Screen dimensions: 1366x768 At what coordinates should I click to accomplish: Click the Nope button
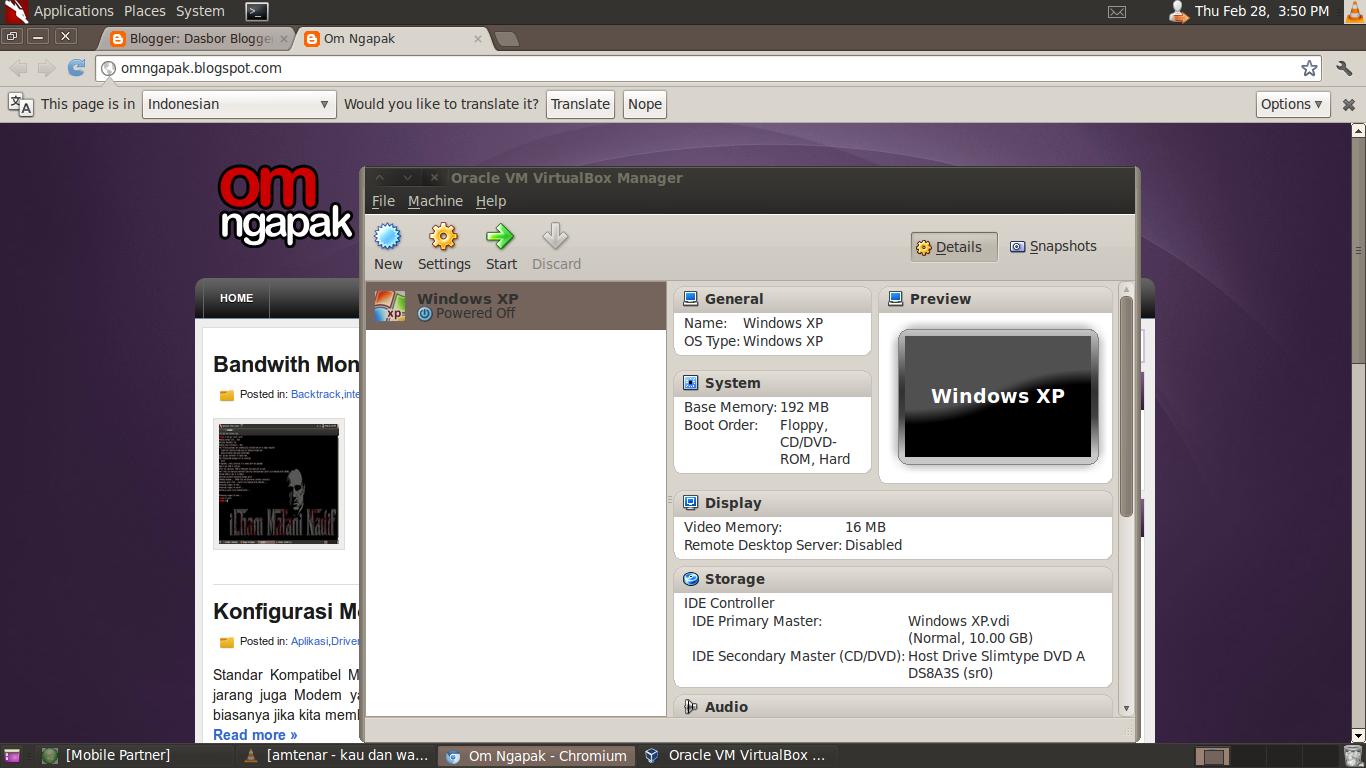pyautogui.click(x=645, y=104)
